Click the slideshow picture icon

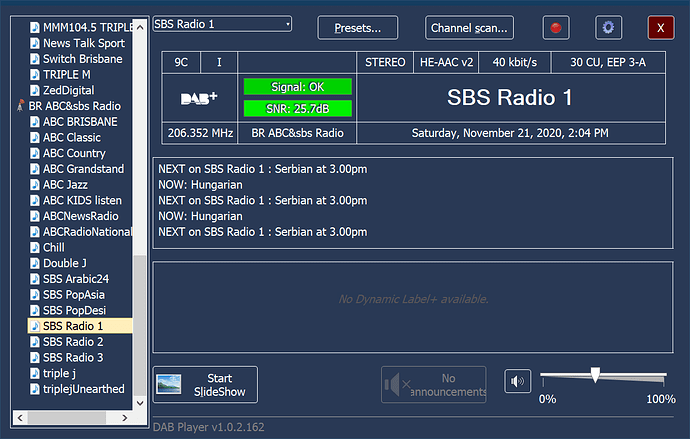pyautogui.click(x=170, y=384)
